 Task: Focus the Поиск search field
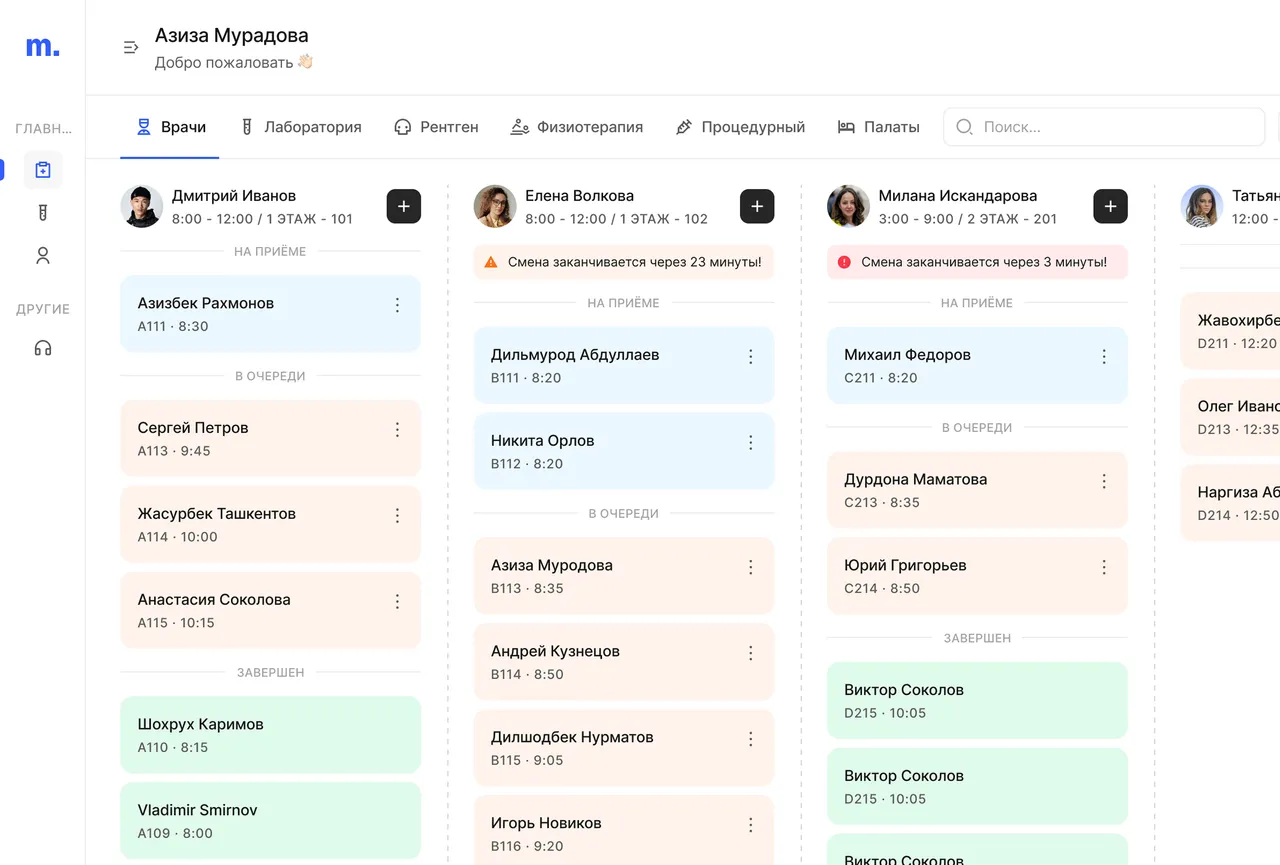pos(1105,127)
